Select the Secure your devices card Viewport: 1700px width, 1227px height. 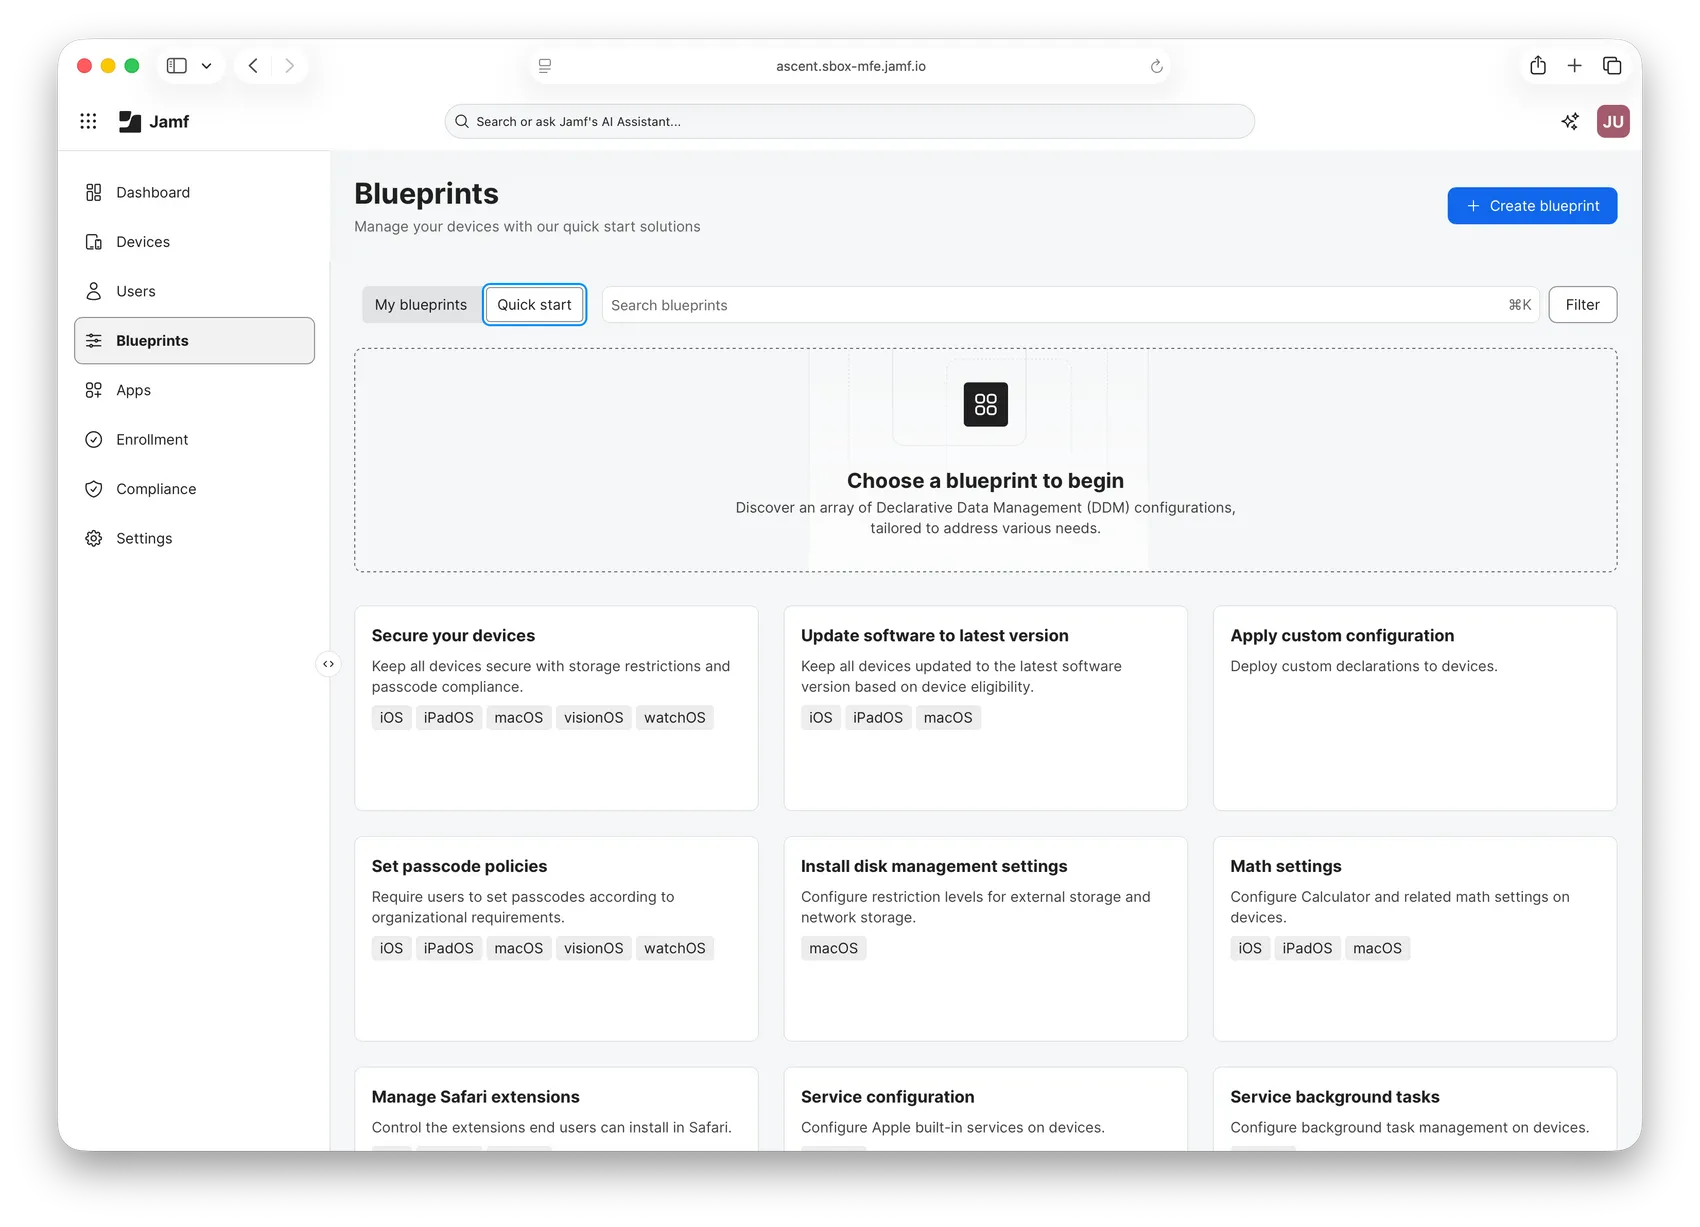(556, 707)
